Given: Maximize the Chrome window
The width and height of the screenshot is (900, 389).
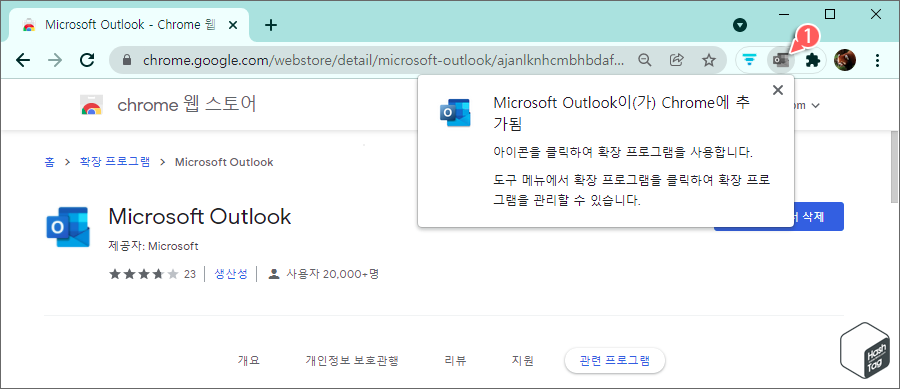Looking at the screenshot, I should [830, 14].
